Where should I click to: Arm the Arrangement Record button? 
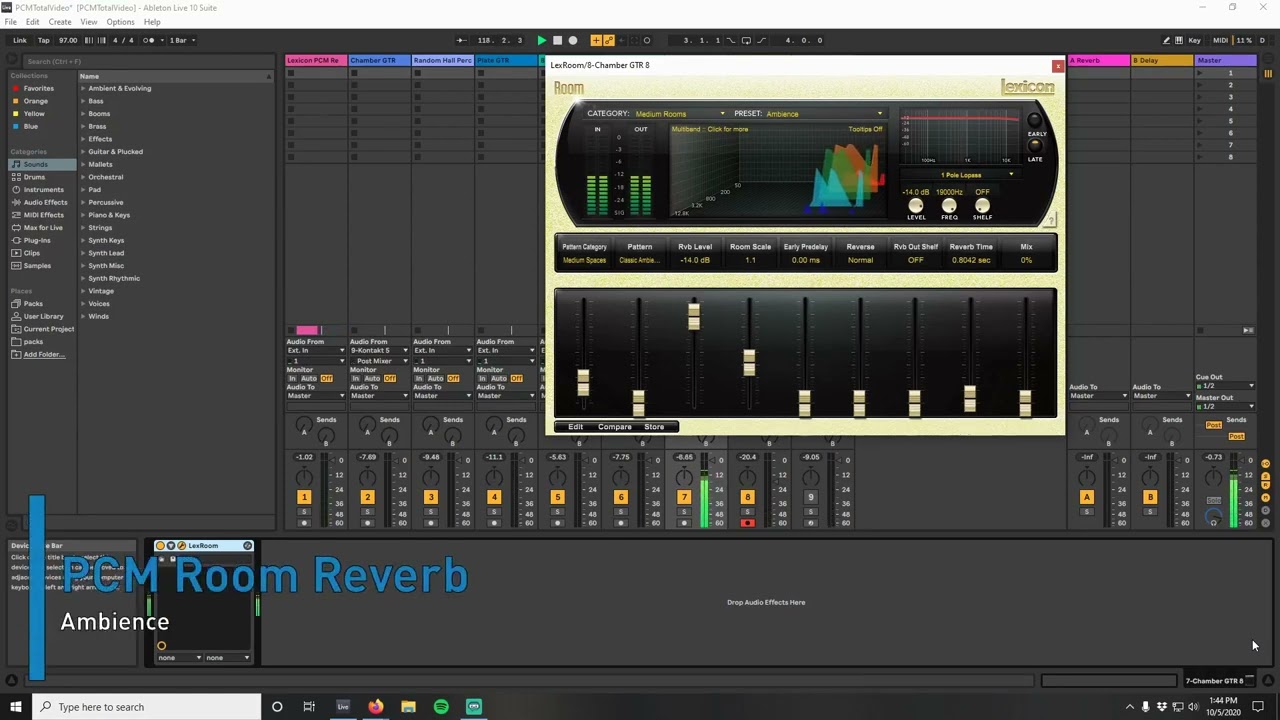573,40
